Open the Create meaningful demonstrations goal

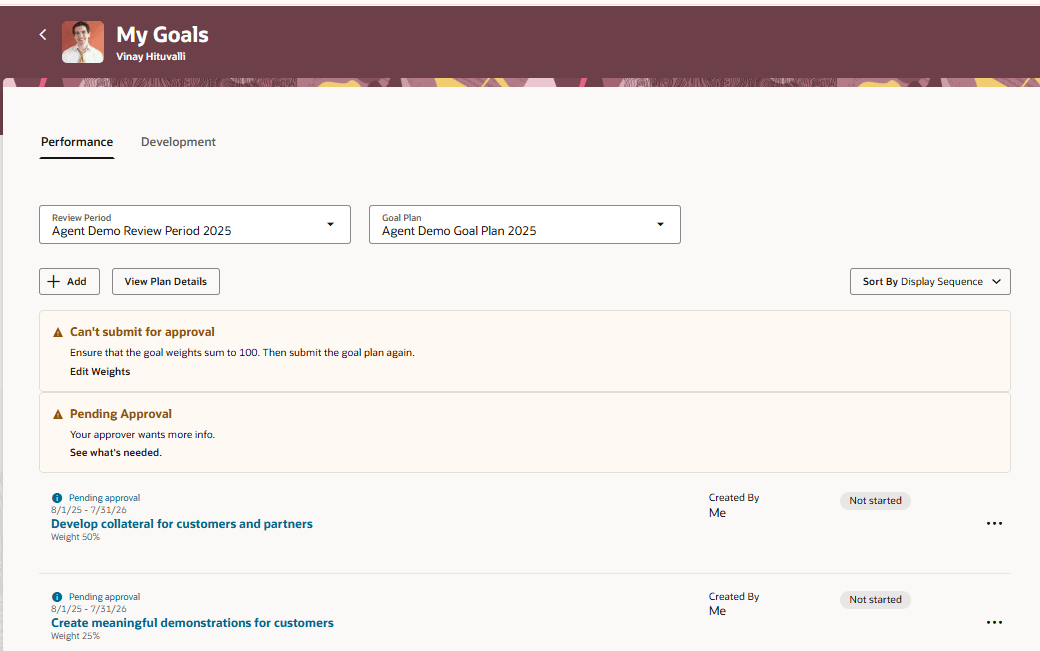point(192,622)
